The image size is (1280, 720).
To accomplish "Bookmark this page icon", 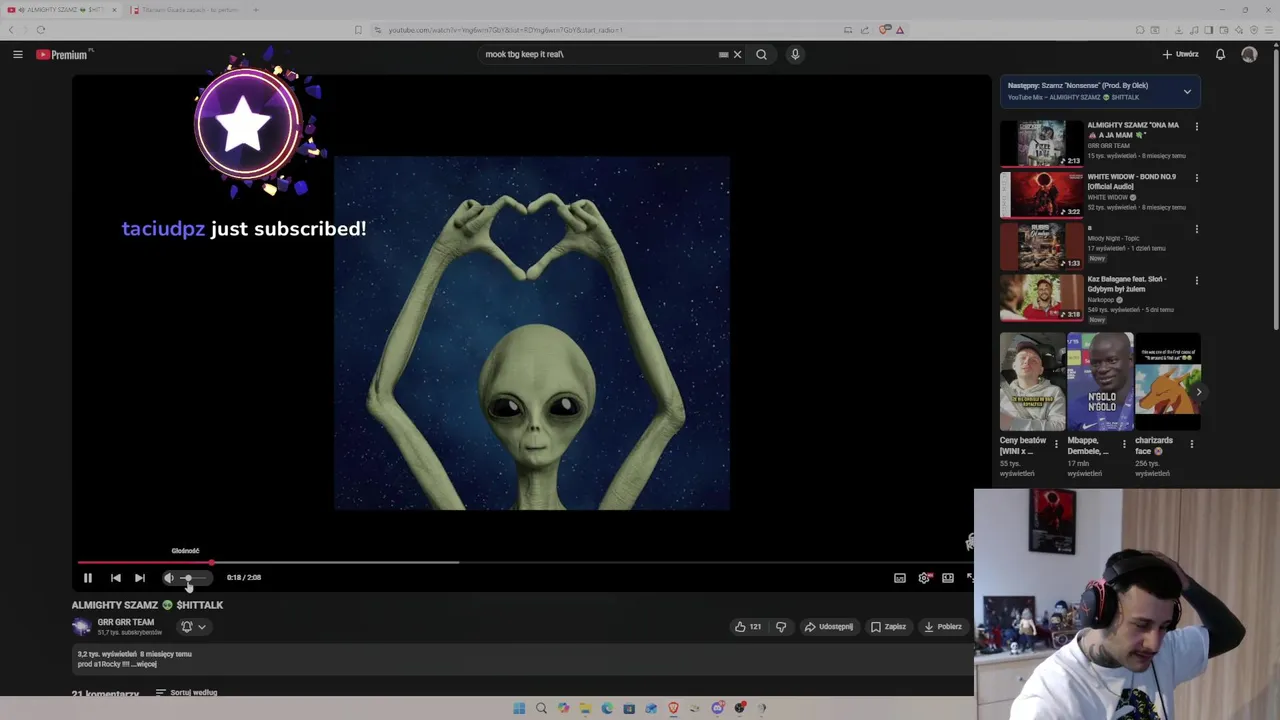I will pos(358,30).
